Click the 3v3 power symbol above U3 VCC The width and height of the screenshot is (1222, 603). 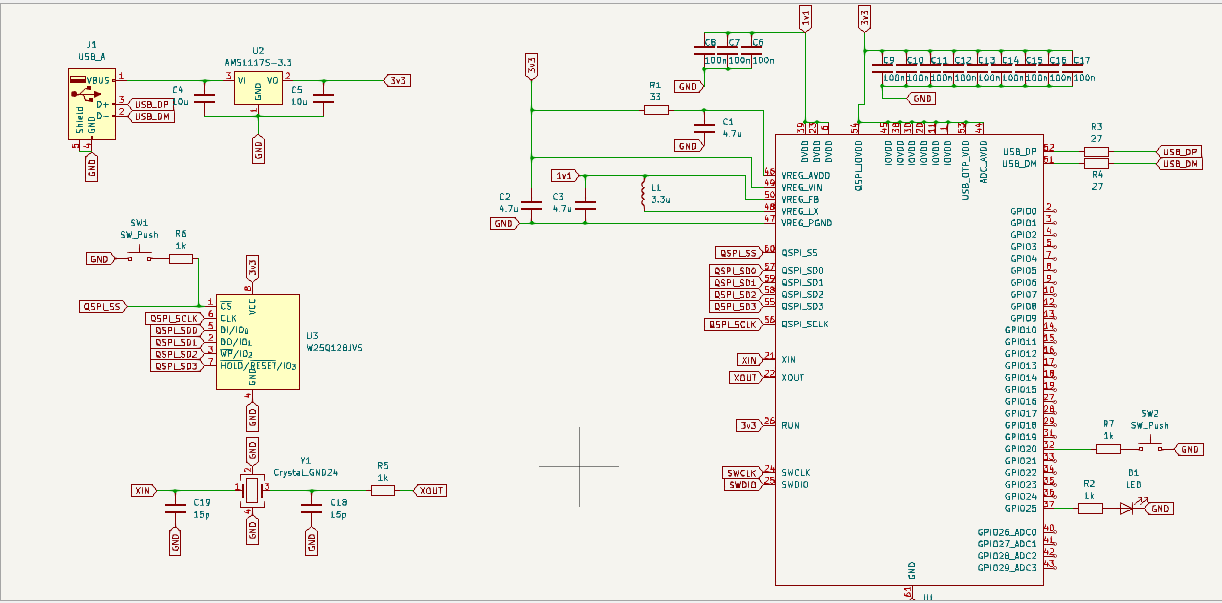pos(252,267)
